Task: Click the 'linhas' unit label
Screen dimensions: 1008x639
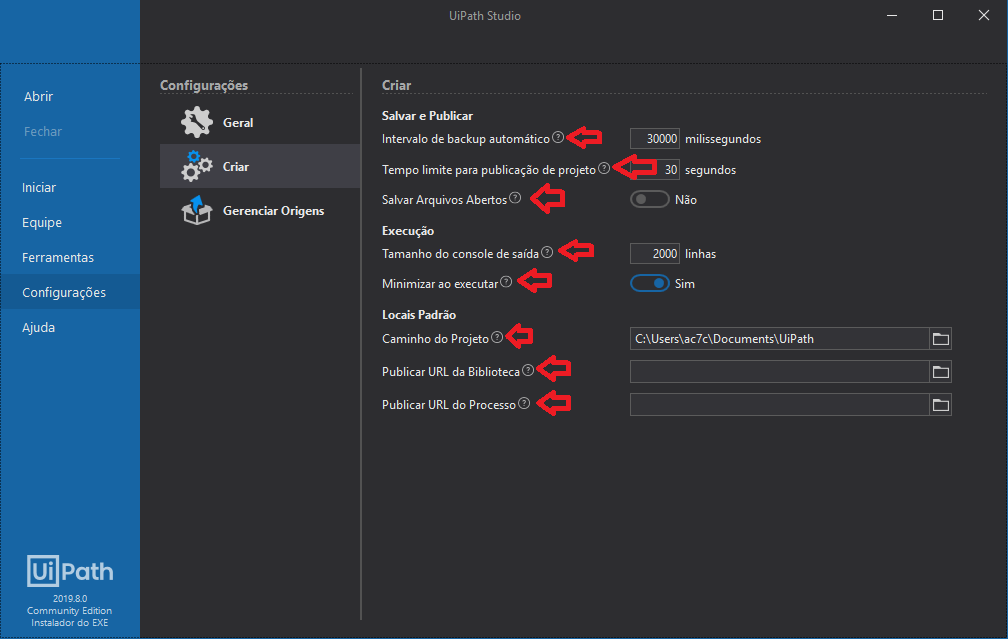Action: (700, 254)
